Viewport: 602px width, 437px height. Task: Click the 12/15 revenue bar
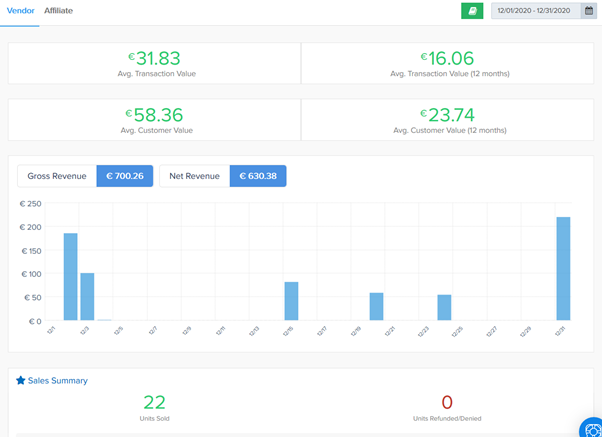tap(291, 301)
